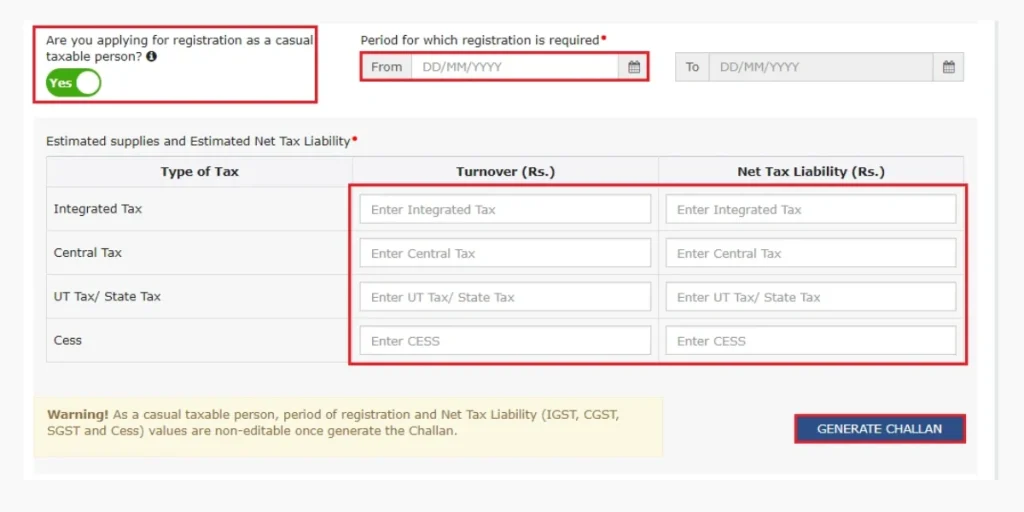Click Integrated Tax net tax liability field

810,210
